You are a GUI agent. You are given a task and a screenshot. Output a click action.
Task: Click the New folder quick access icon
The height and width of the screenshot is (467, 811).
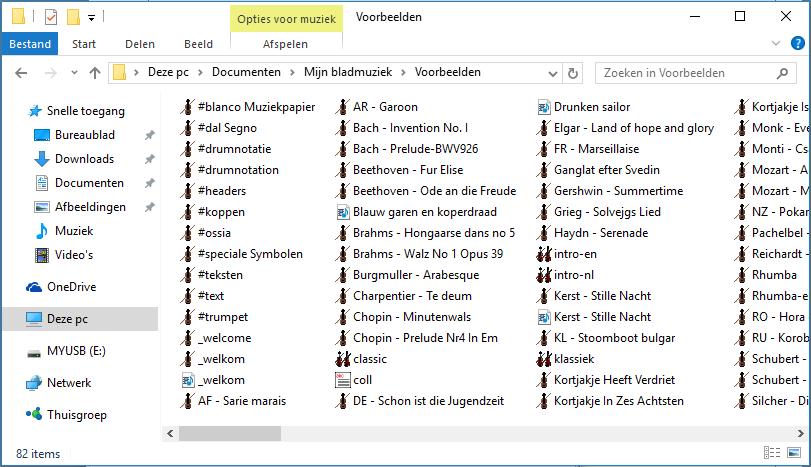click(73, 17)
